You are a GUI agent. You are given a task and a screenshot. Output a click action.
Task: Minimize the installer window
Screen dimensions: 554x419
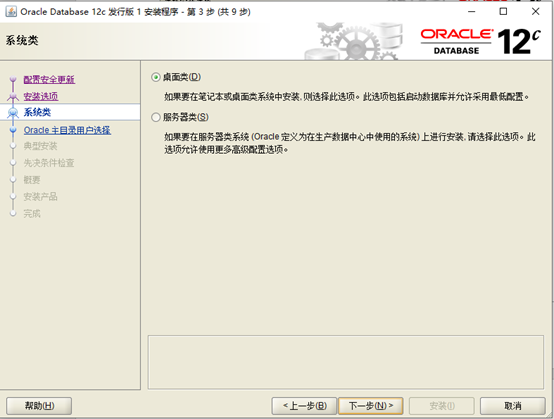pyautogui.click(x=471, y=12)
